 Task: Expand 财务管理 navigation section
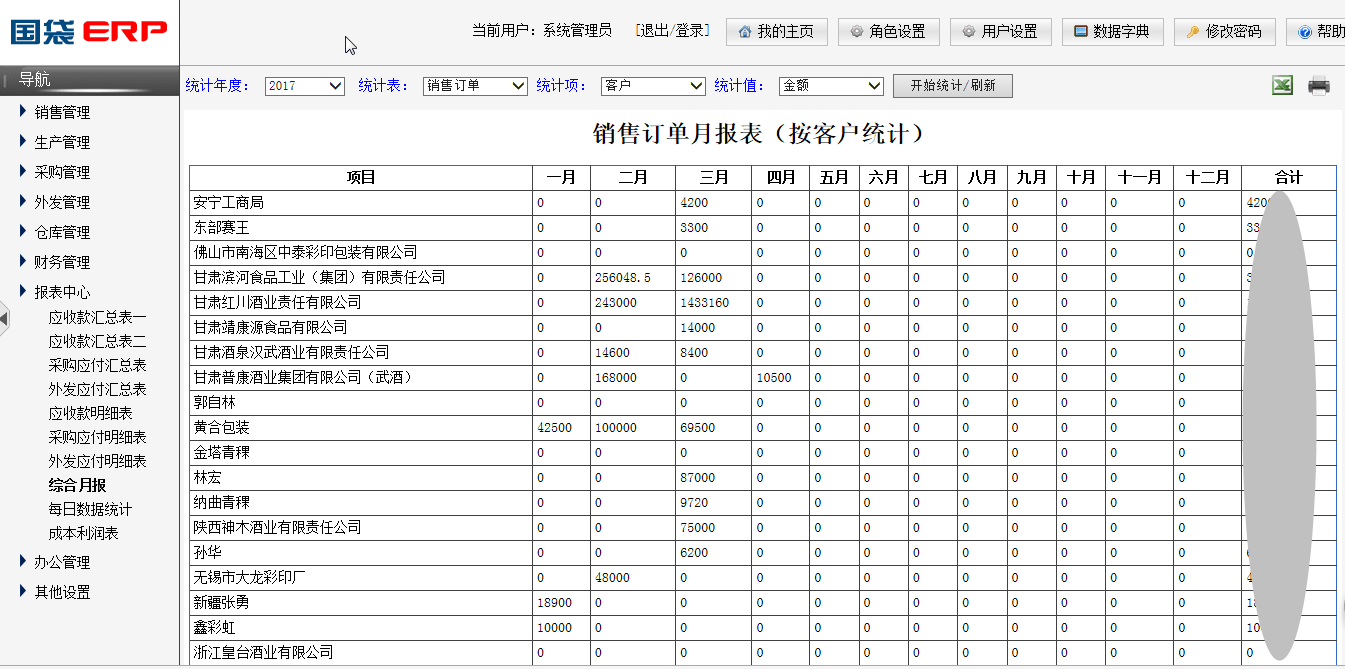[x=62, y=262]
